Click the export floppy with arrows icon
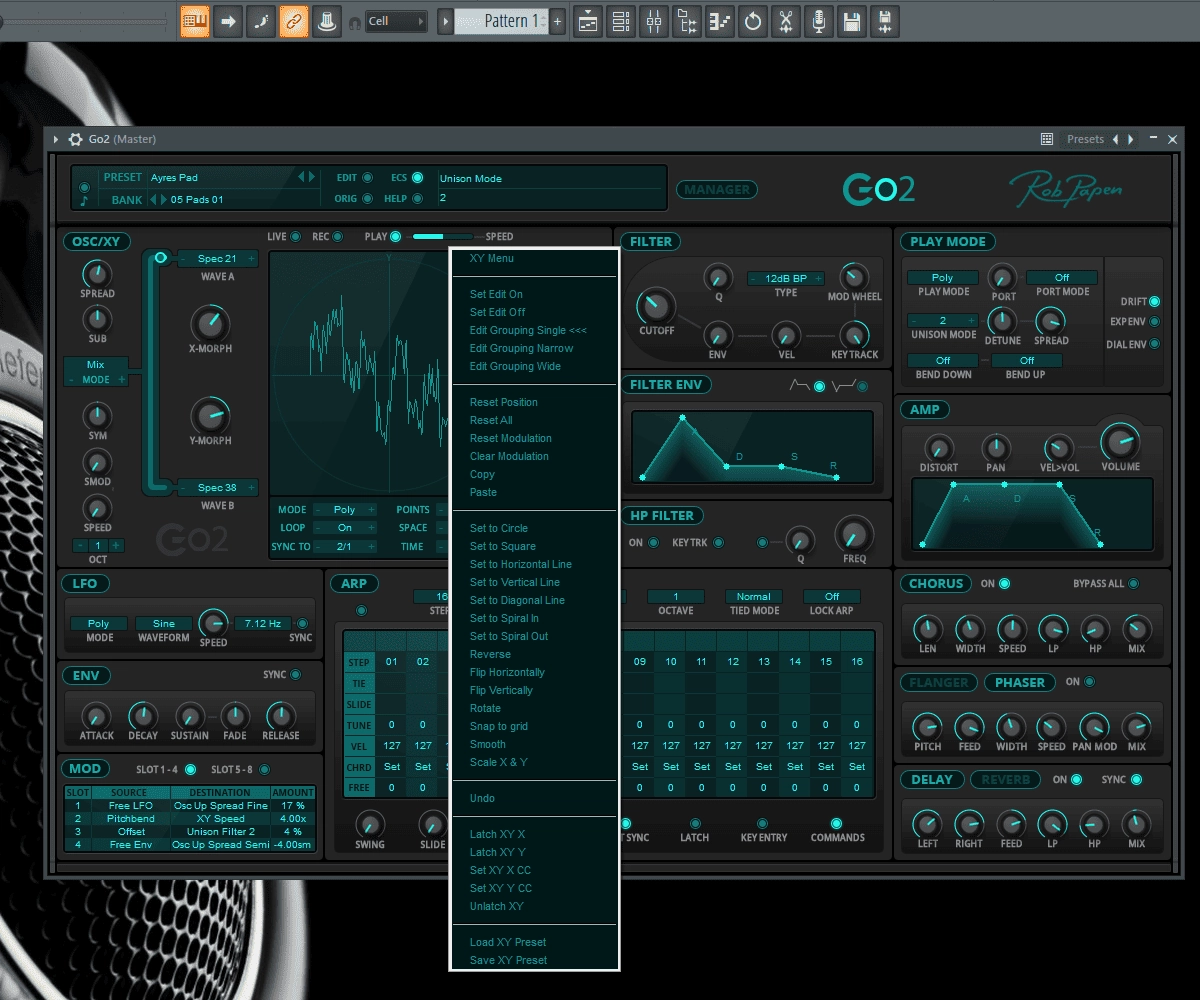 point(884,21)
